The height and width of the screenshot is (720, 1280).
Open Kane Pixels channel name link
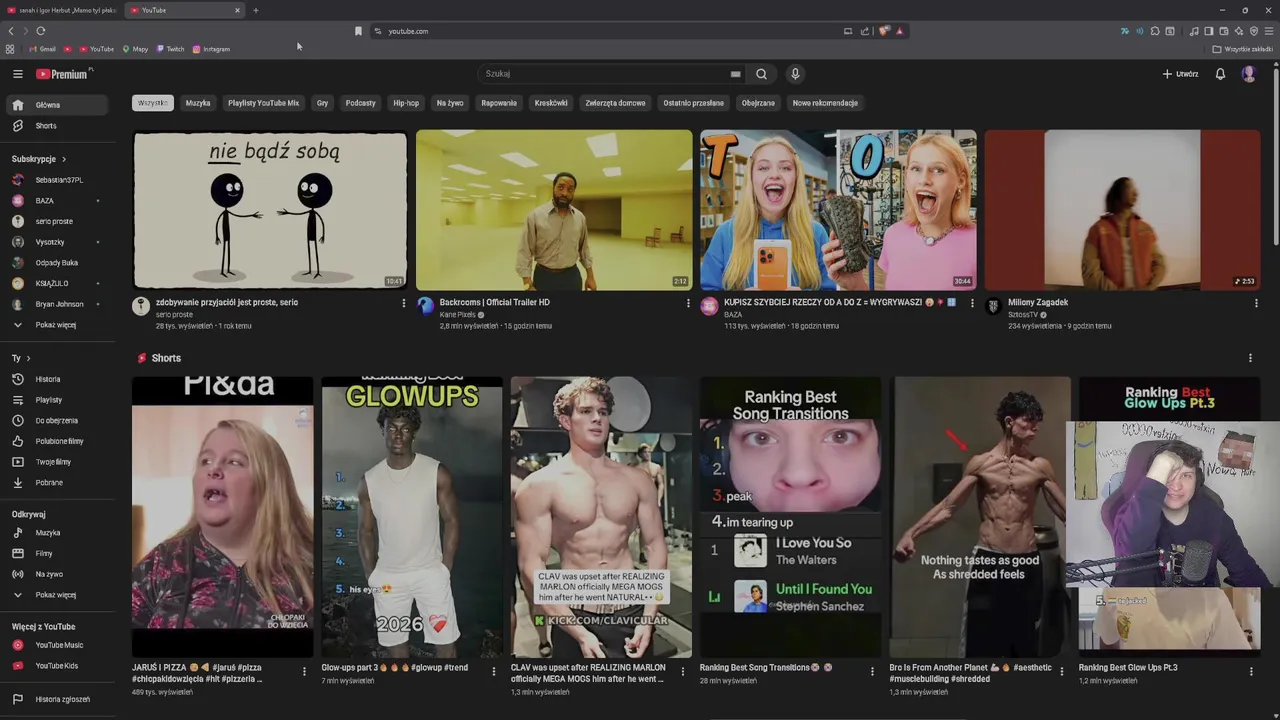click(457, 315)
